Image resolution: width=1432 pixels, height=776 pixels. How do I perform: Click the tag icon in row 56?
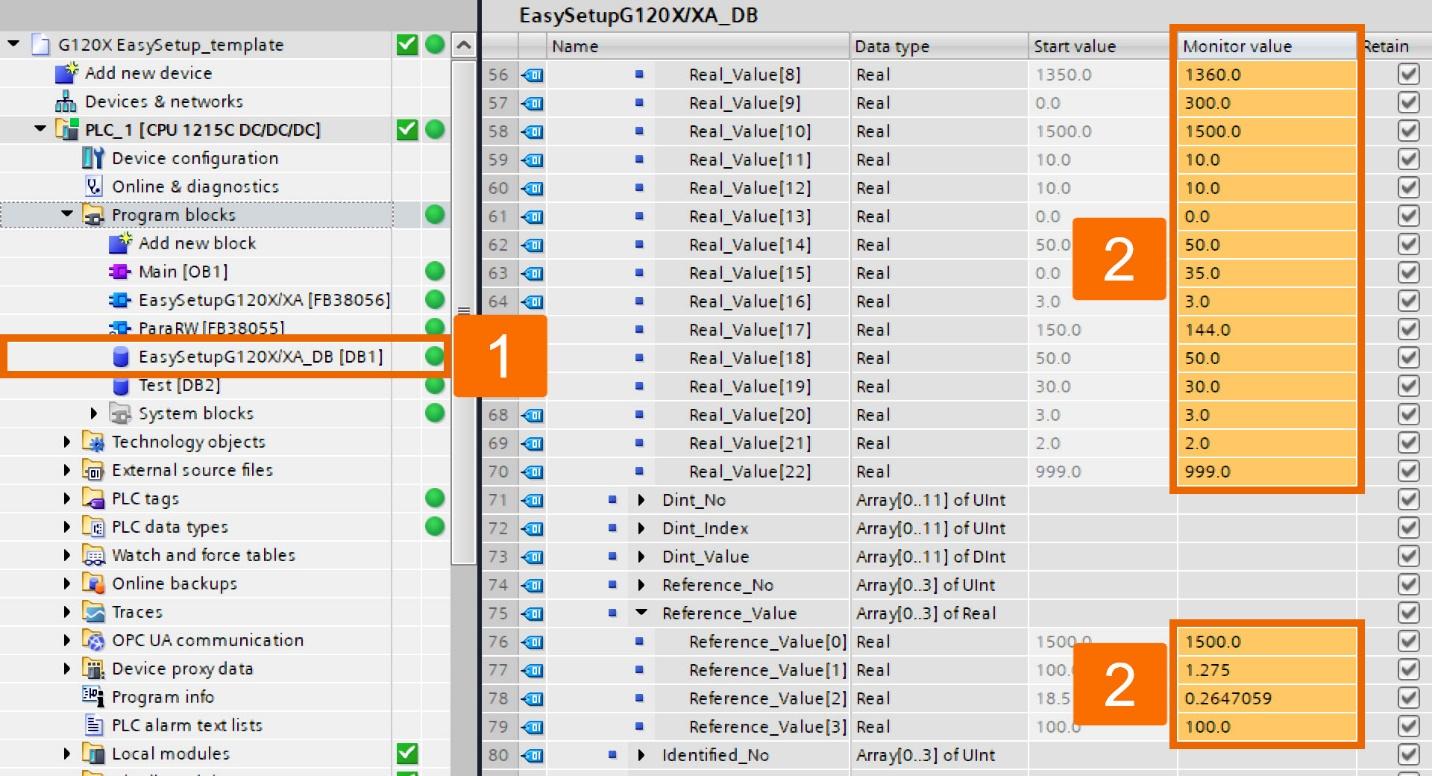pos(532,75)
